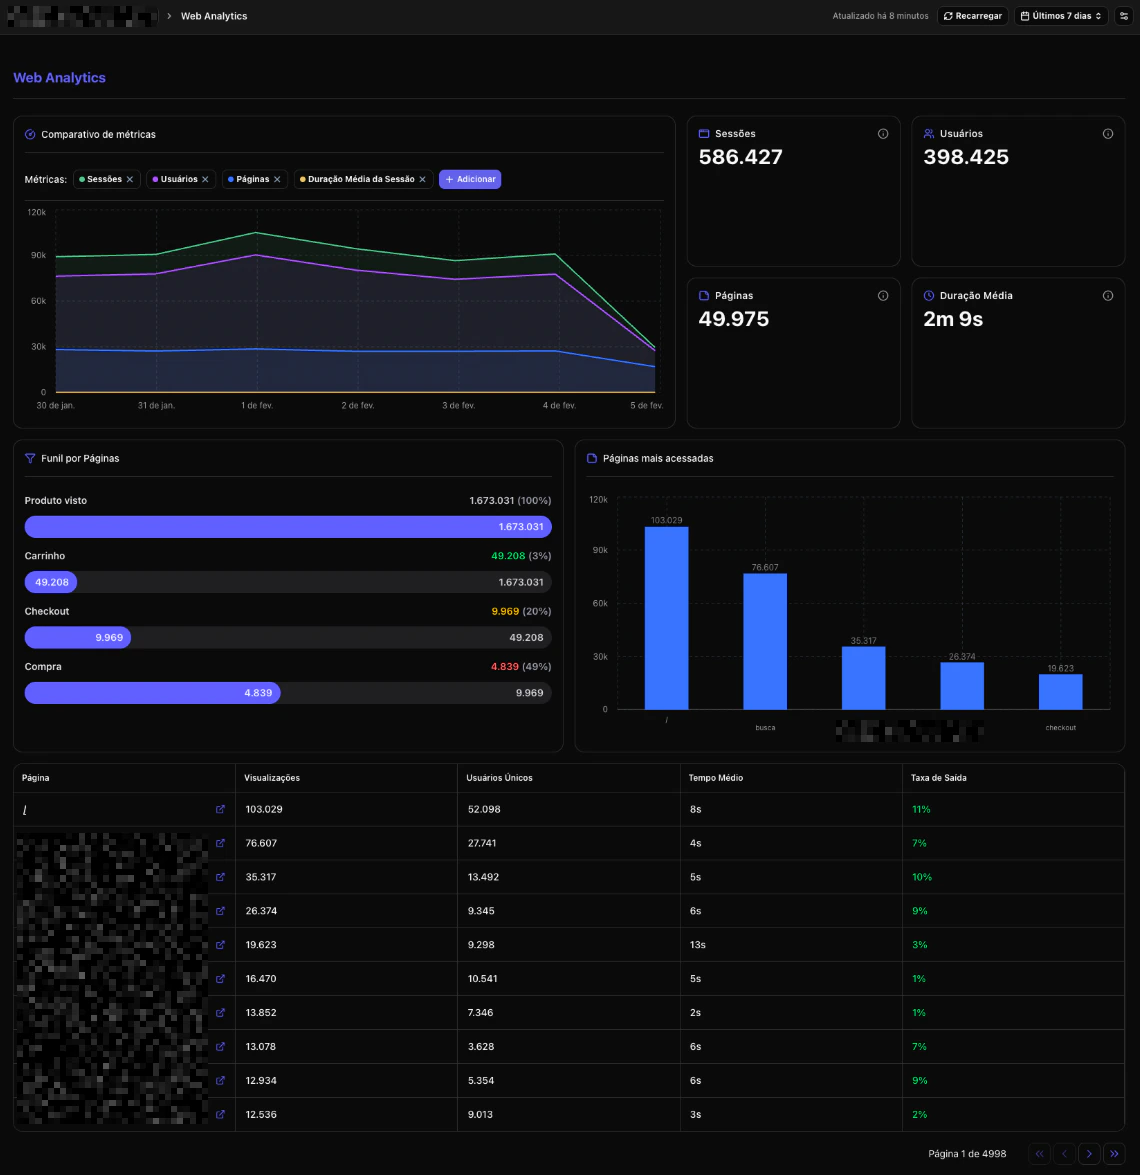Screen dimensions: 1140x1175
Task: Jump to last table page
Action: point(1115,1154)
